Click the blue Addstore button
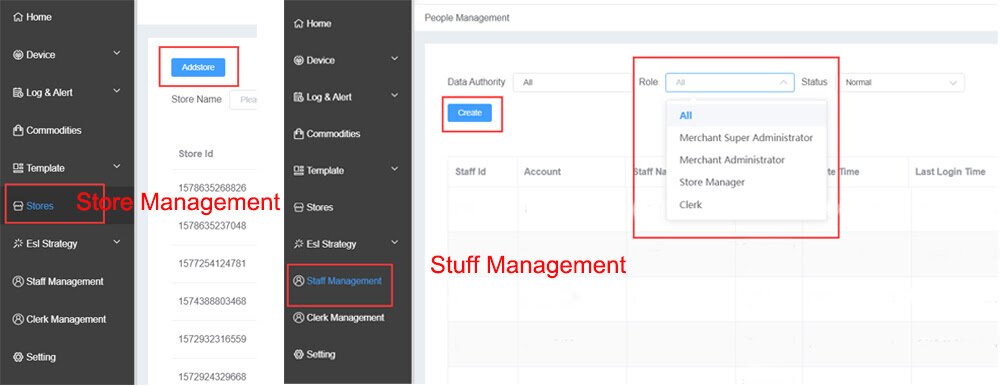The image size is (1000, 387). tap(198, 67)
